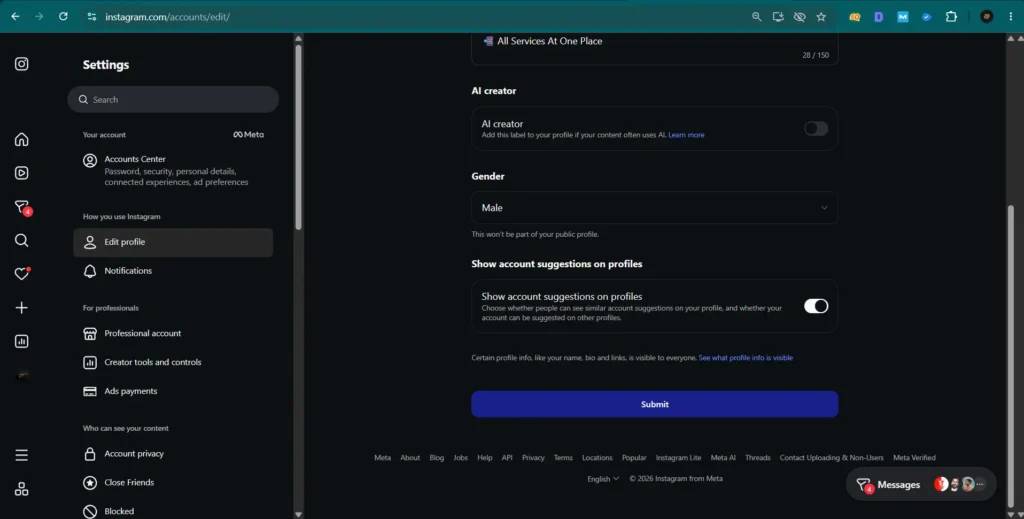The height and width of the screenshot is (519, 1024).
Task: Click blue M extension icon
Action: pos(903,17)
